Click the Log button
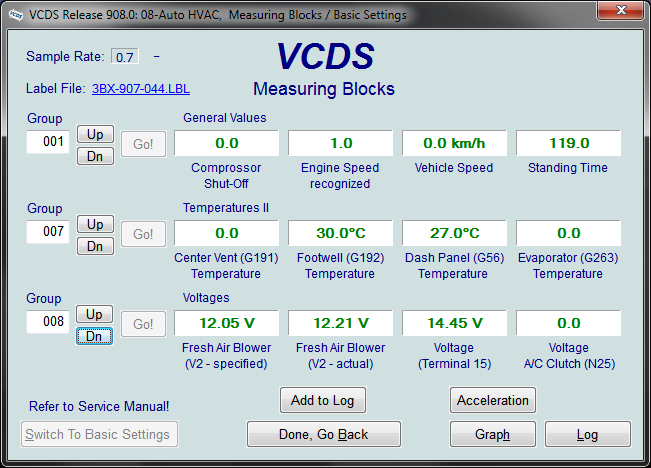The image size is (651, 468). pos(587,434)
